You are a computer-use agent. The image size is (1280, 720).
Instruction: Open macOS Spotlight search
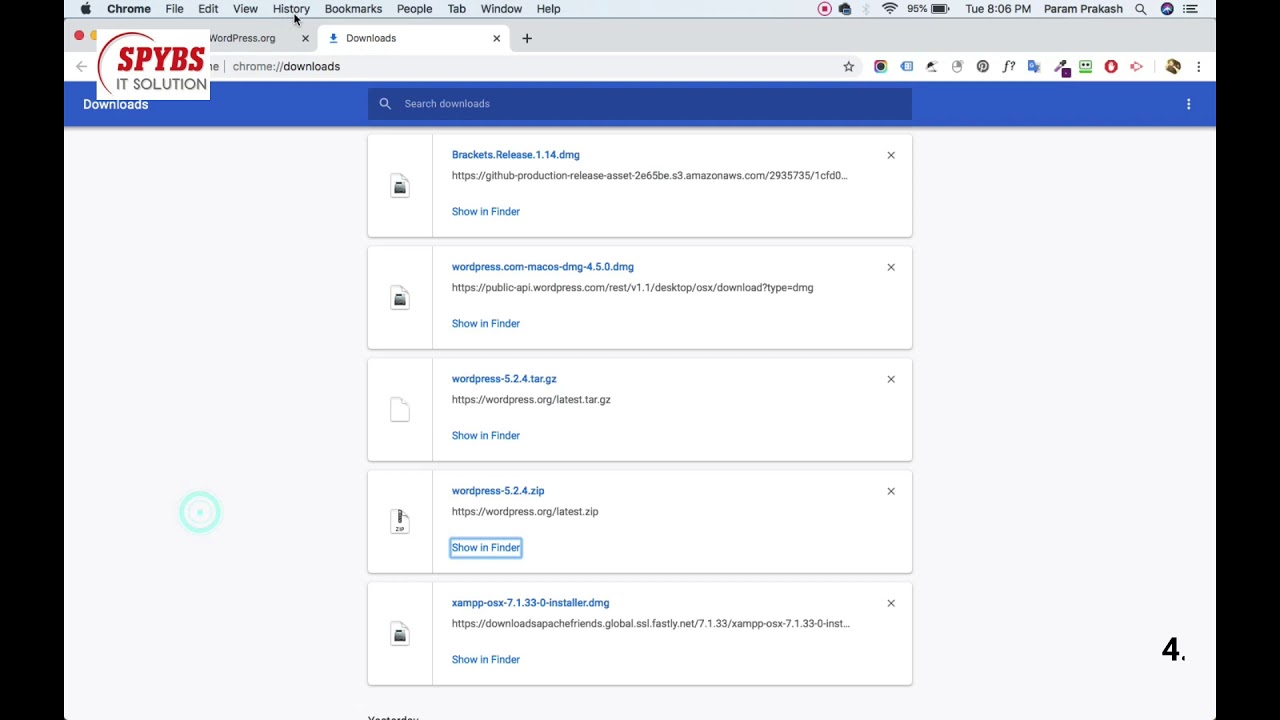tap(1140, 9)
